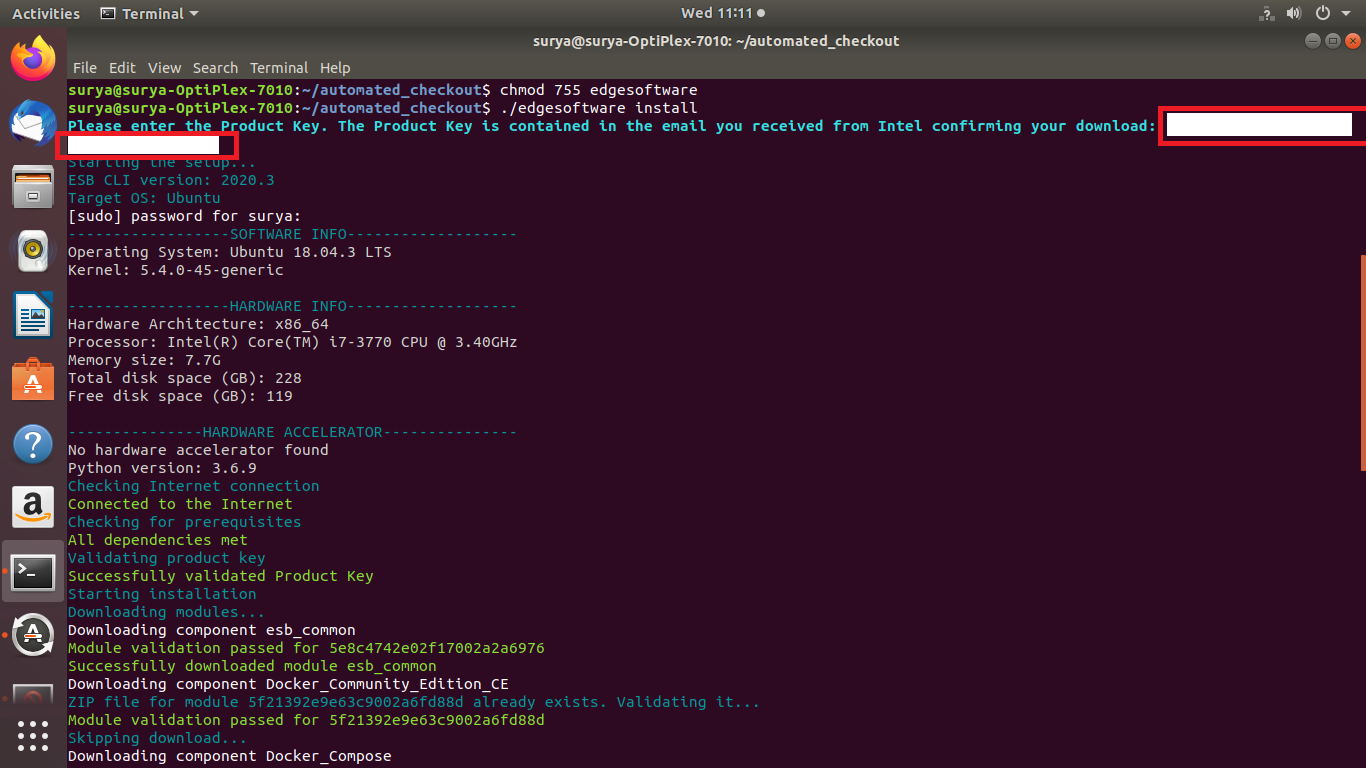Click the 'HARDWARE INFO' section header

[292, 306]
